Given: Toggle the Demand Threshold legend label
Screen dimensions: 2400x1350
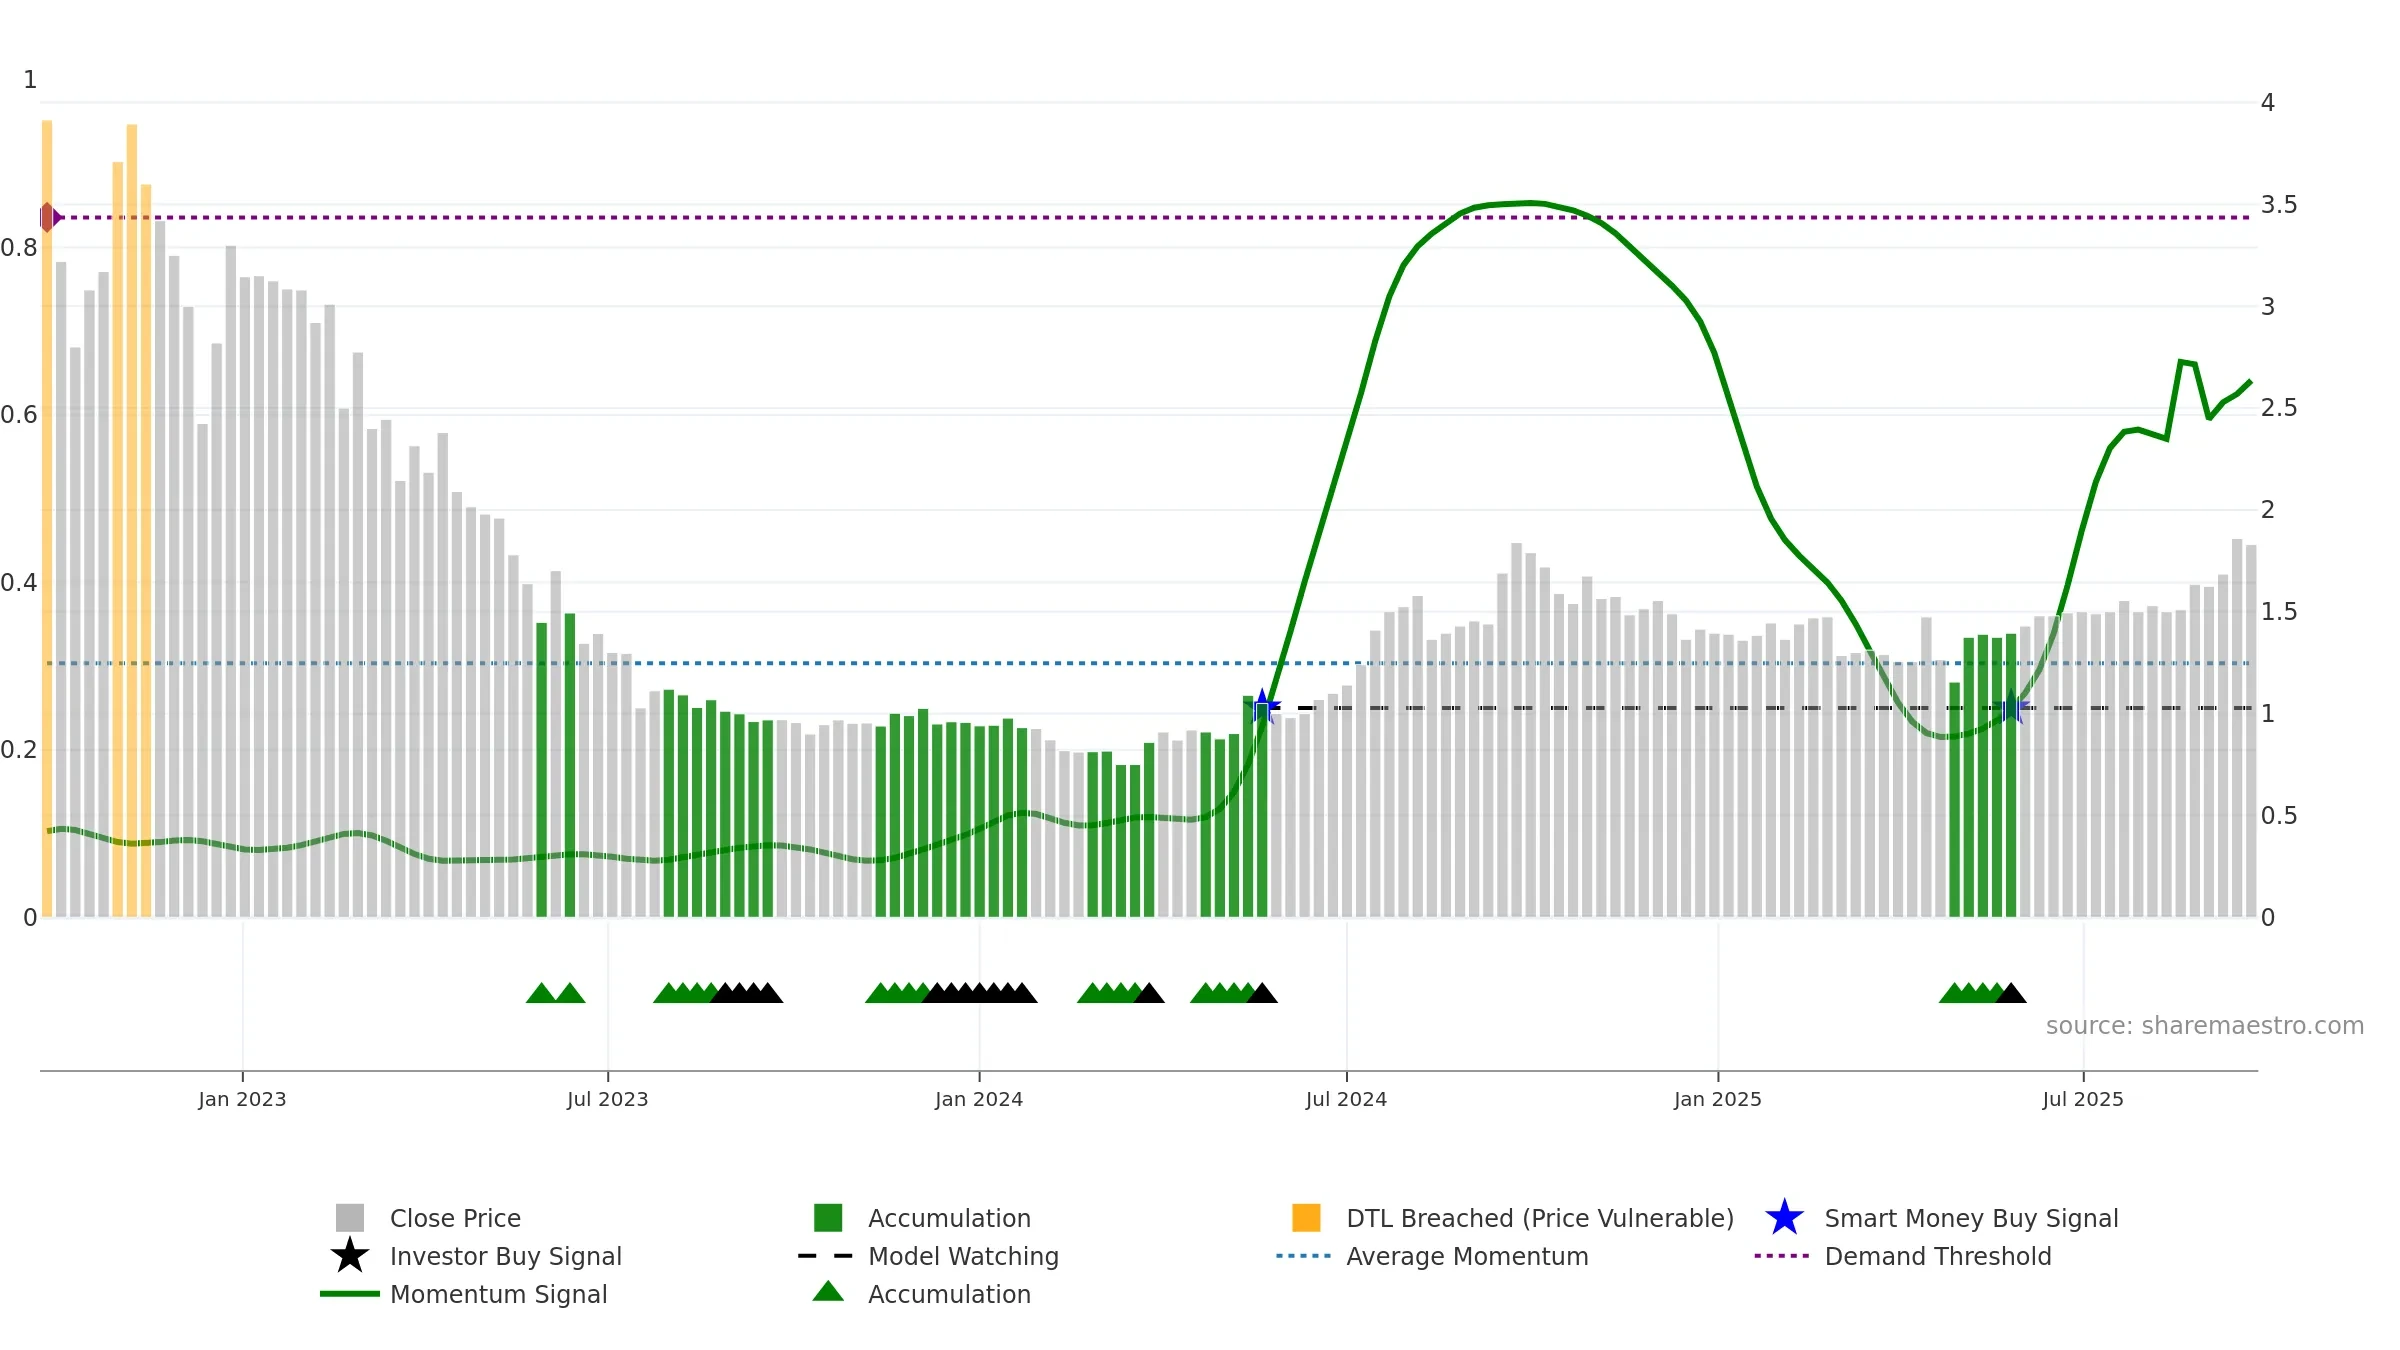Looking at the screenshot, I should click(x=1938, y=1256).
